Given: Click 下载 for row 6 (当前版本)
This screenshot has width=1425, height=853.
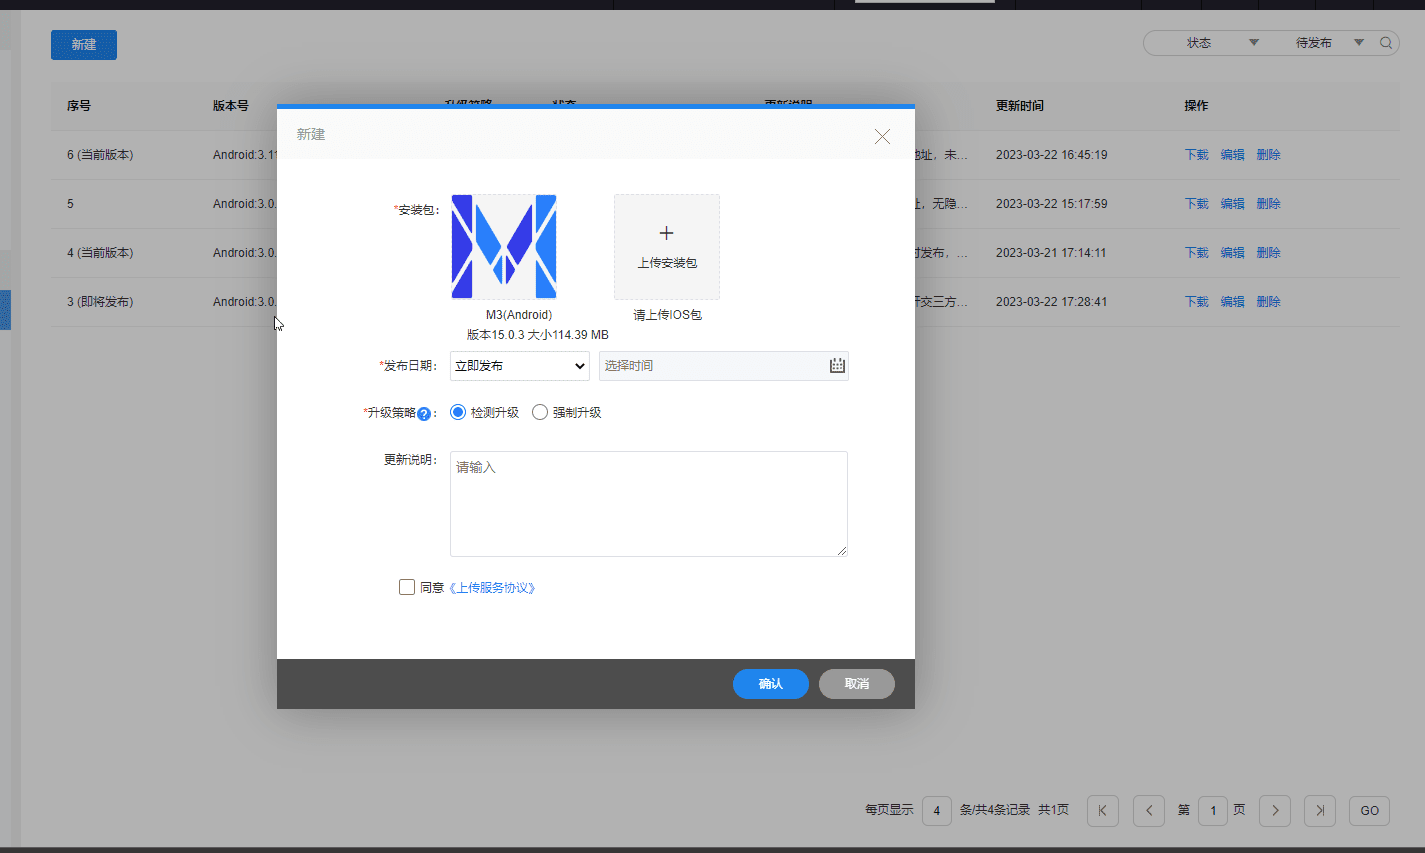Looking at the screenshot, I should pos(1197,155).
